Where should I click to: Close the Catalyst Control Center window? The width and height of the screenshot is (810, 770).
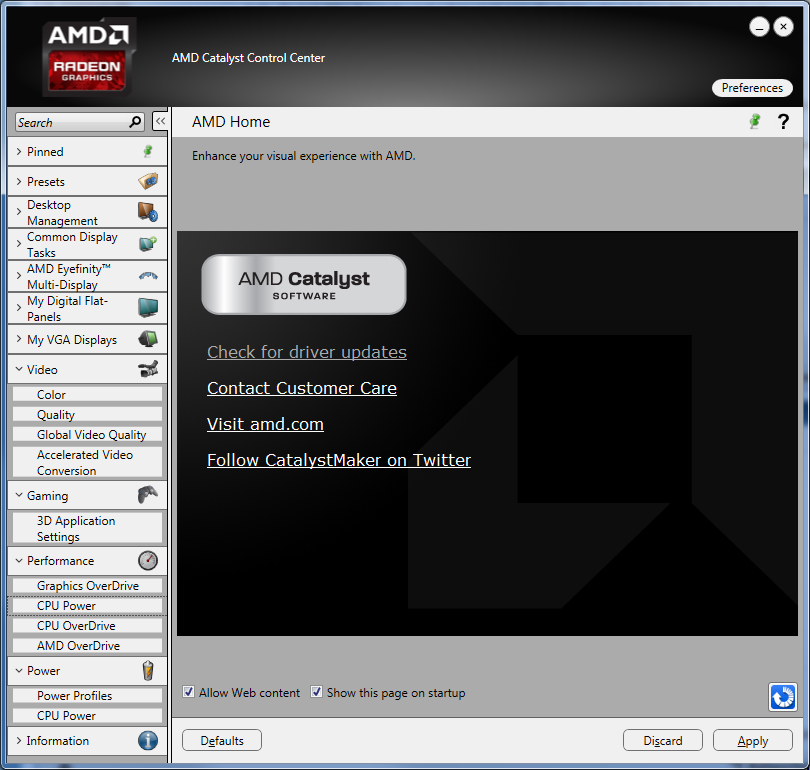click(783, 26)
